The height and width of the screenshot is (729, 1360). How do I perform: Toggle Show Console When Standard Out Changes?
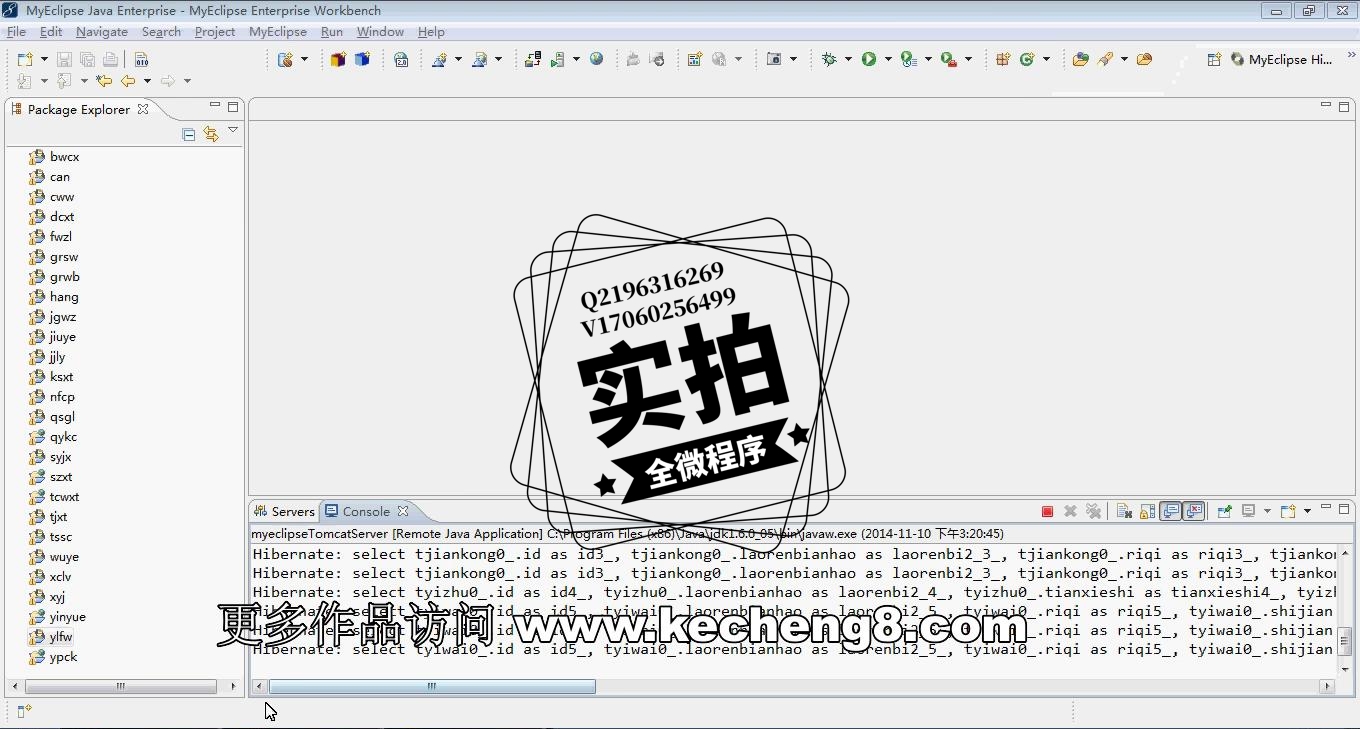click(1170, 511)
